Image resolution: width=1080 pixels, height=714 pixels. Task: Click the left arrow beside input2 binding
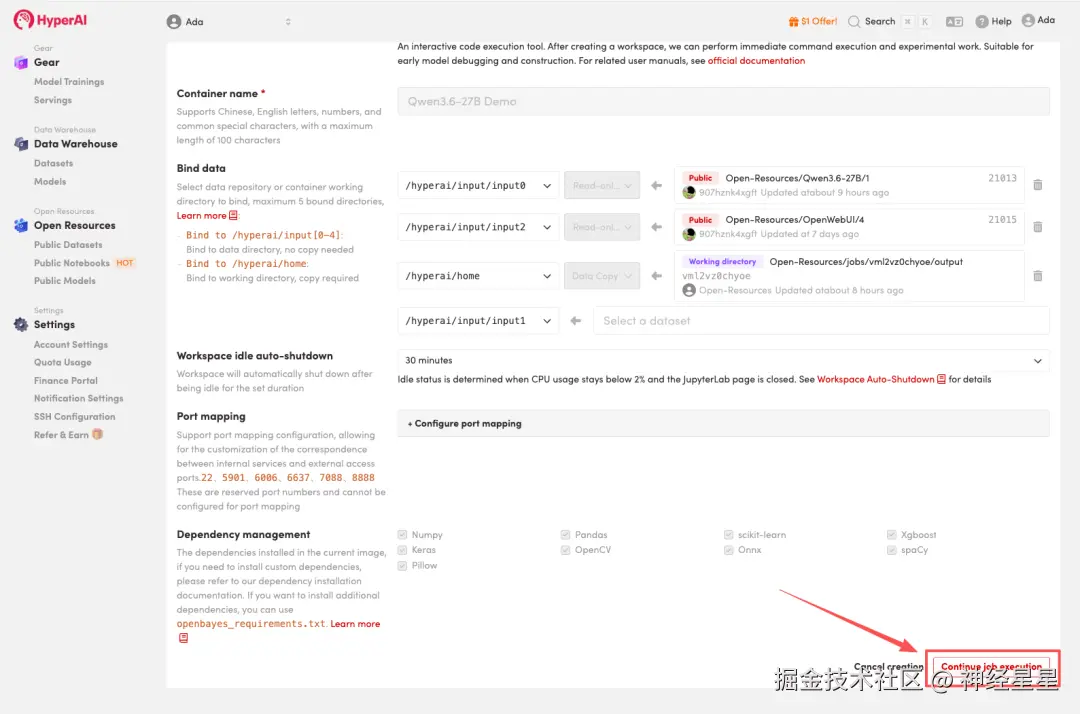point(656,227)
